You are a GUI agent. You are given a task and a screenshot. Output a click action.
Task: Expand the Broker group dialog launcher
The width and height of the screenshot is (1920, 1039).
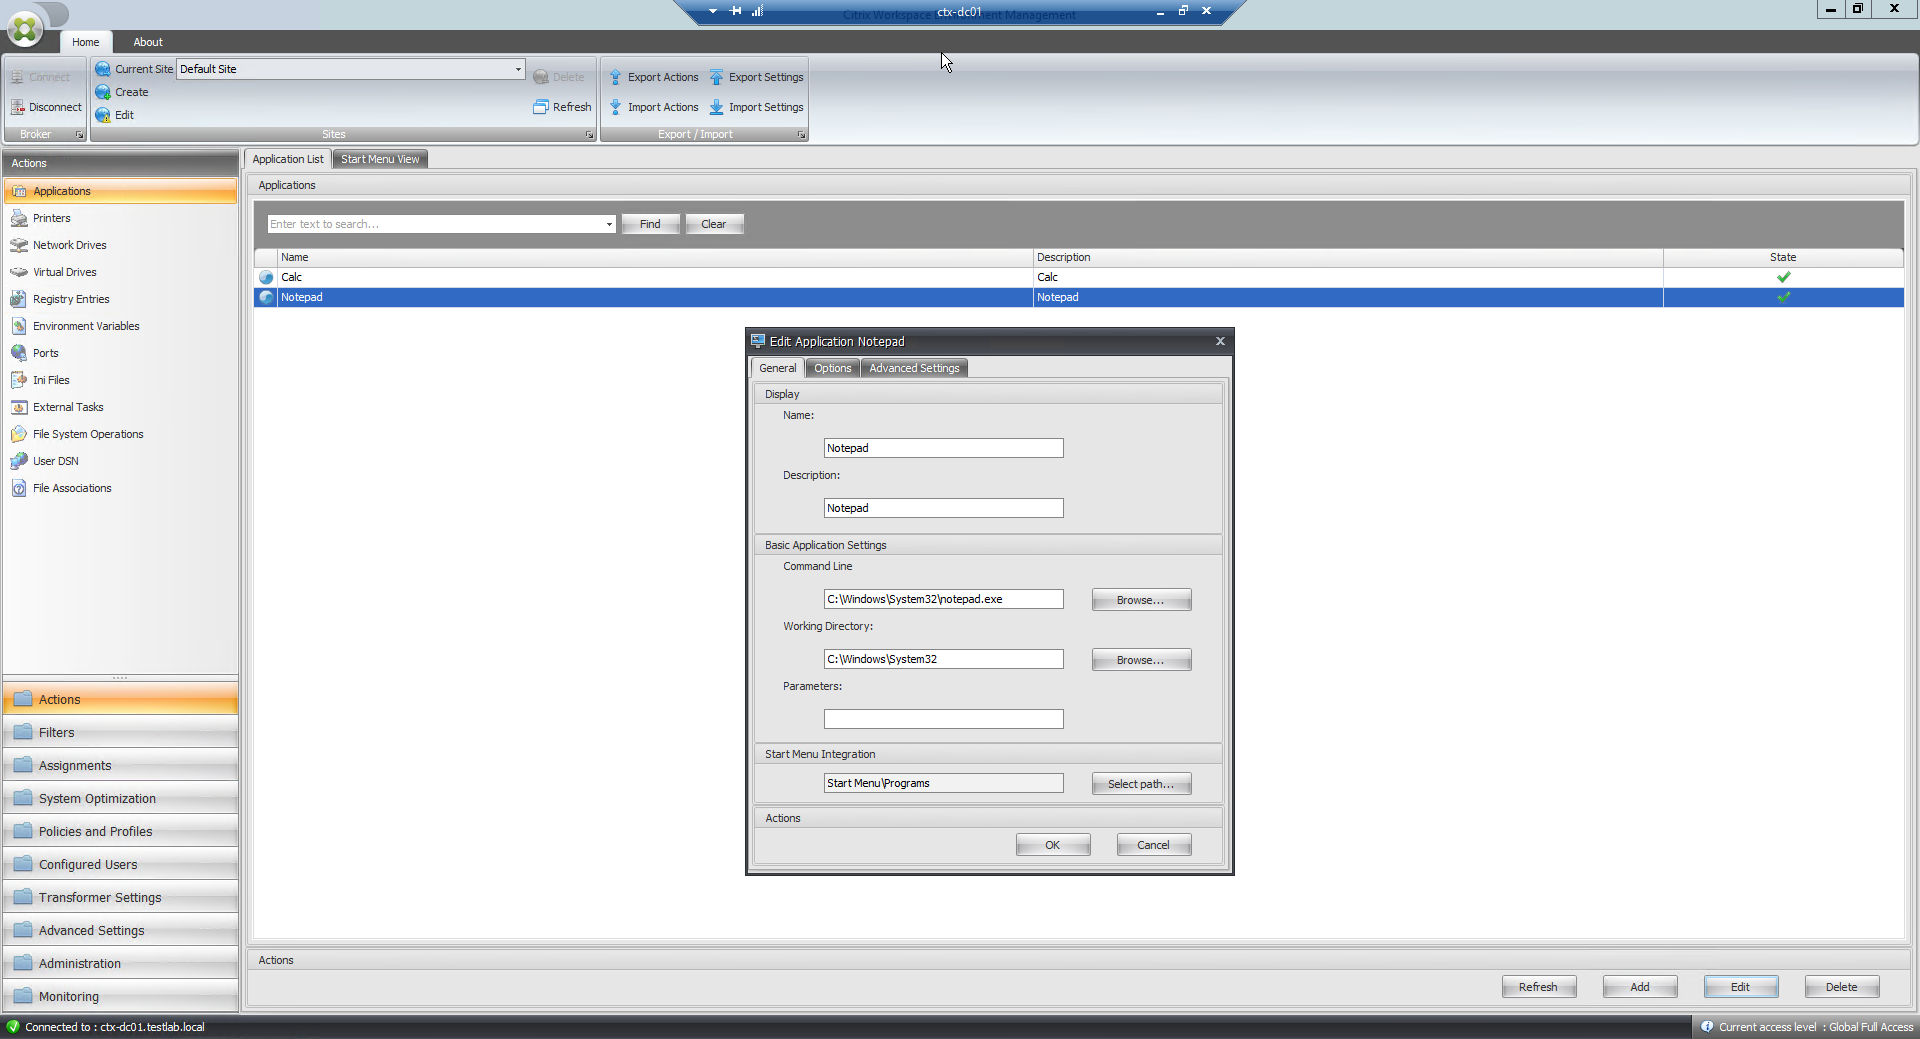point(80,135)
